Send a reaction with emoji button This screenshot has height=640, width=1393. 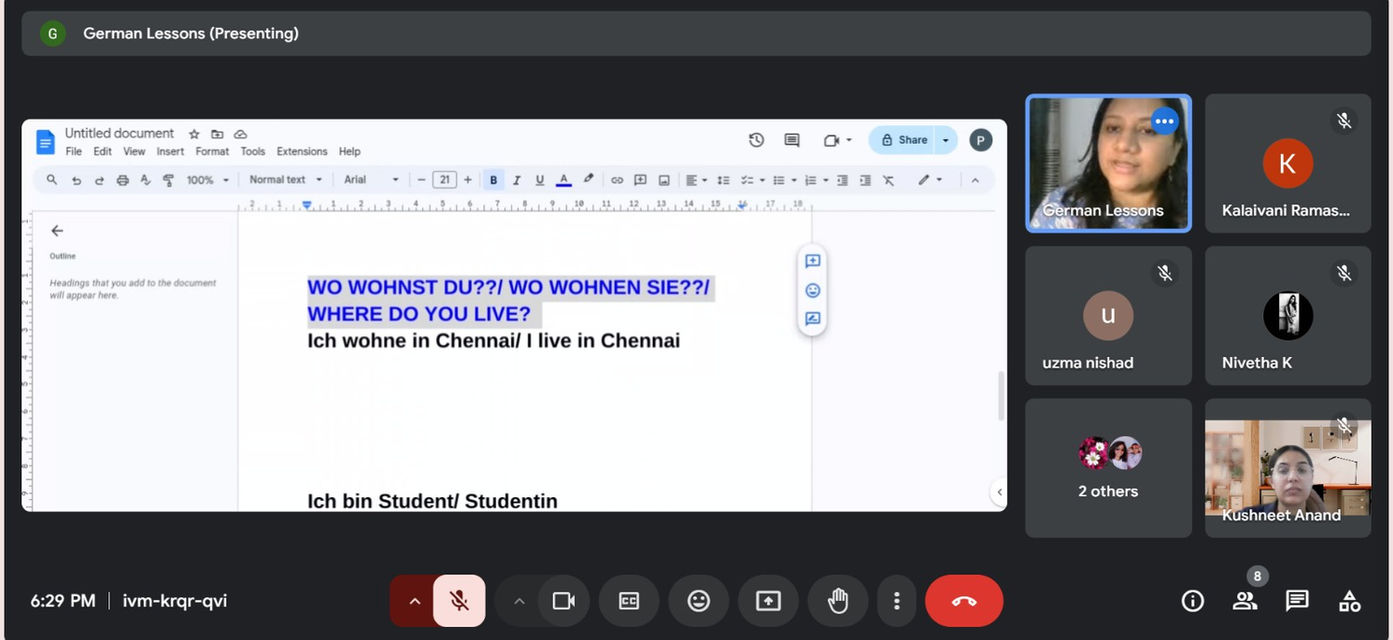click(x=698, y=601)
